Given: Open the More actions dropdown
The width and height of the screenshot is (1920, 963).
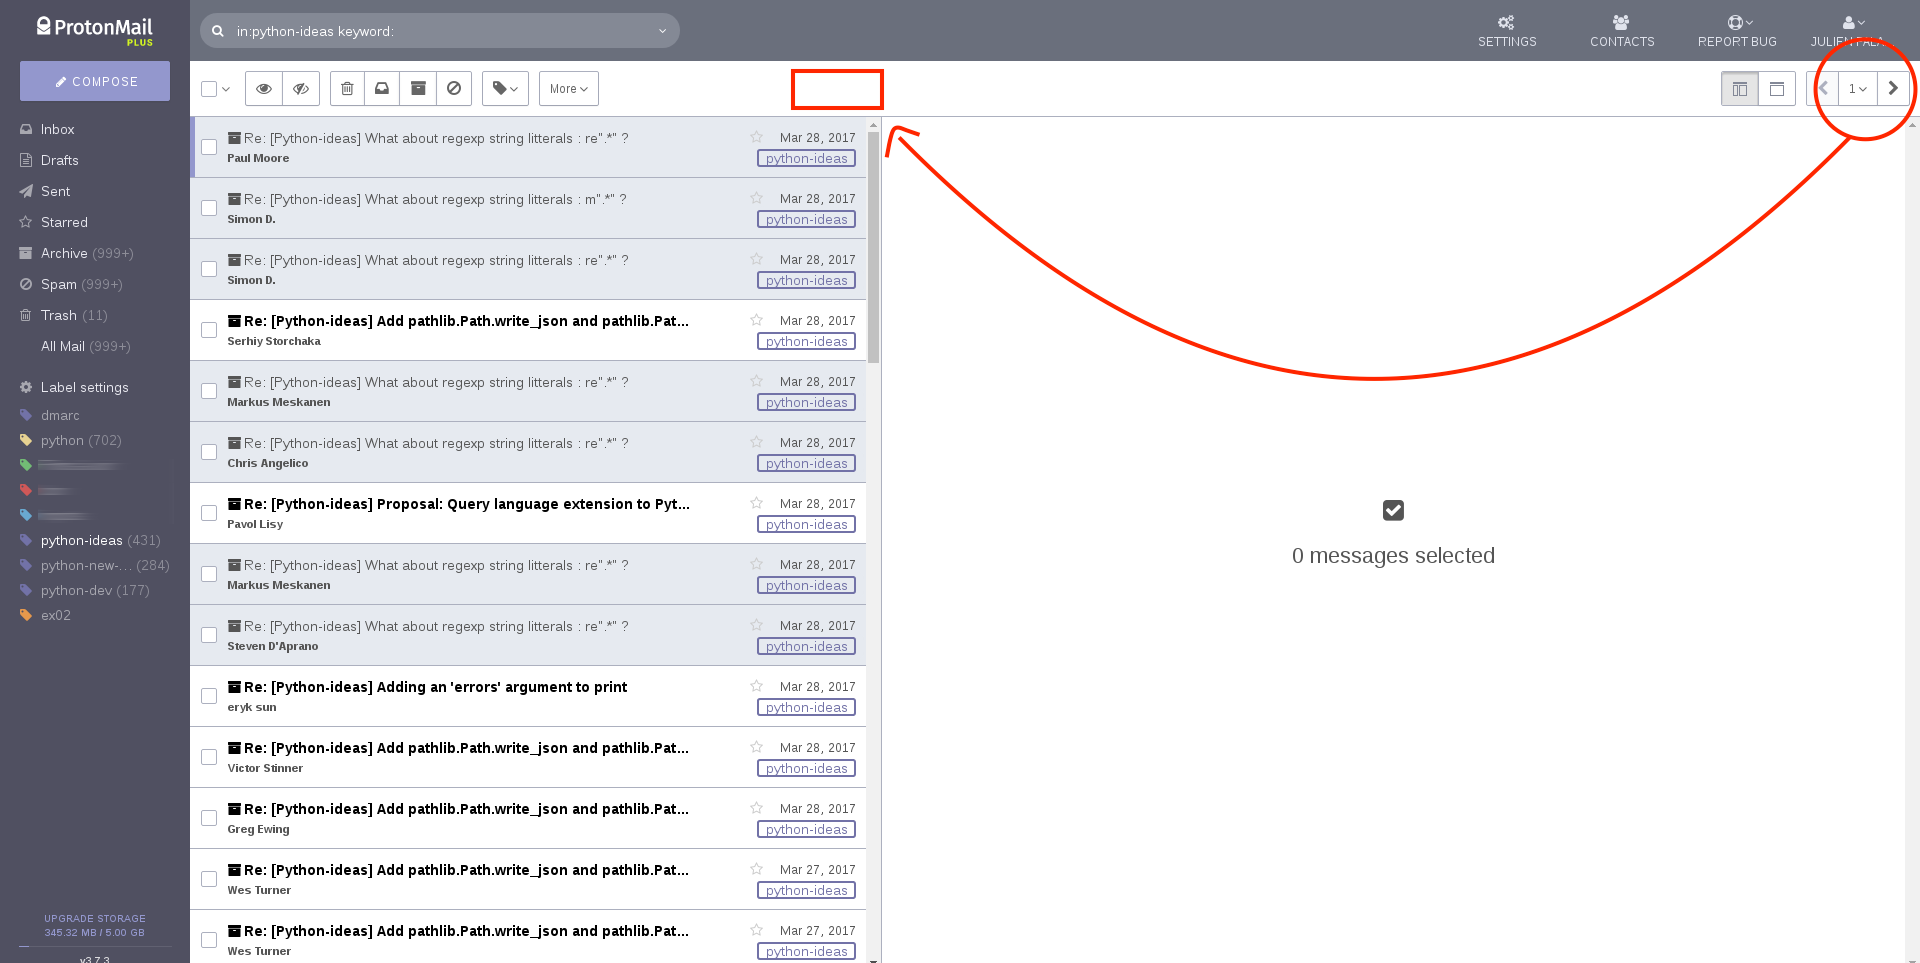Looking at the screenshot, I should tap(568, 88).
